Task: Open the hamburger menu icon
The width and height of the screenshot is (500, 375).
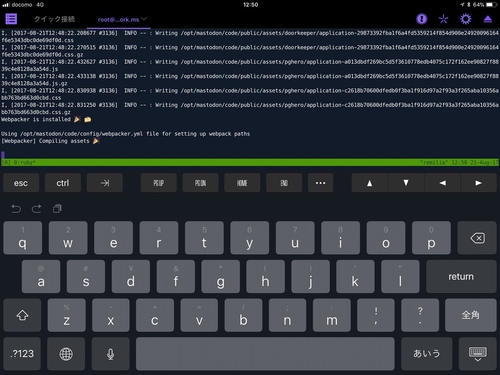Action: tap(11, 19)
